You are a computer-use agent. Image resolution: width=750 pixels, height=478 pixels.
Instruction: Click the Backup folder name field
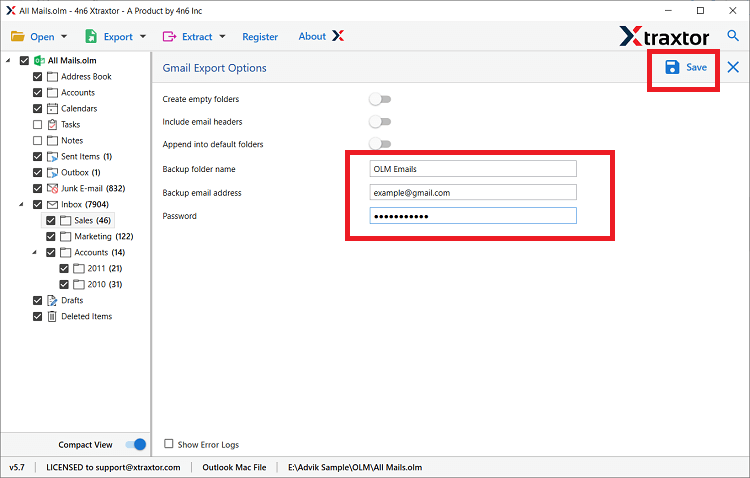[x=473, y=168]
